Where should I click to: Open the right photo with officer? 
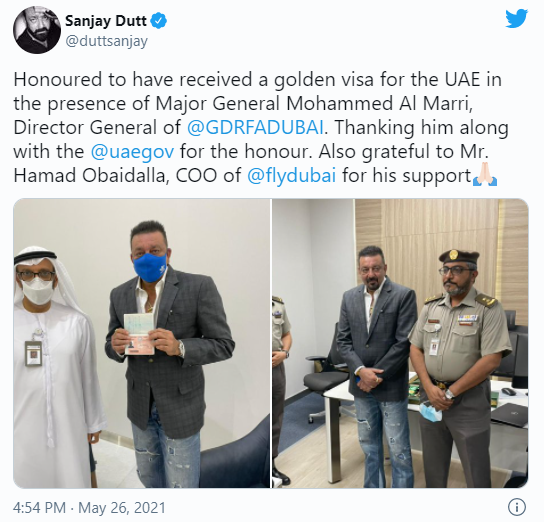pos(400,343)
